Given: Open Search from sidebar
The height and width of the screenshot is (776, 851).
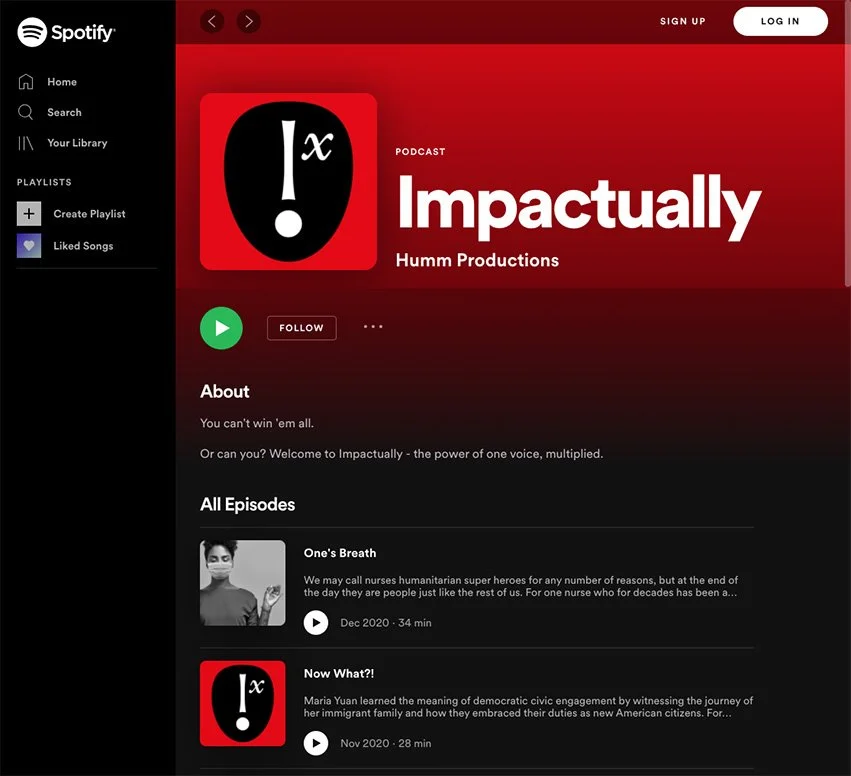Looking at the screenshot, I should (x=64, y=112).
